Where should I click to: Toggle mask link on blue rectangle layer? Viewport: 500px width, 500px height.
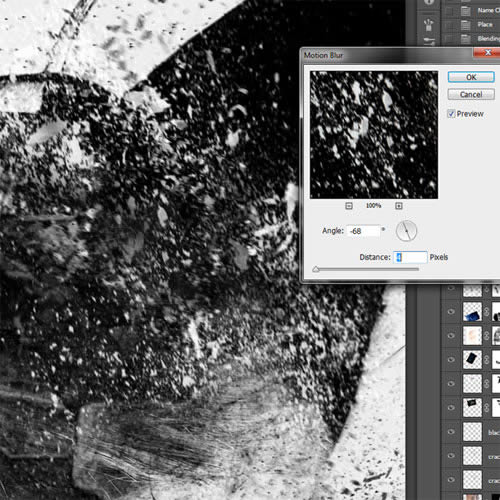tap(487, 312)
